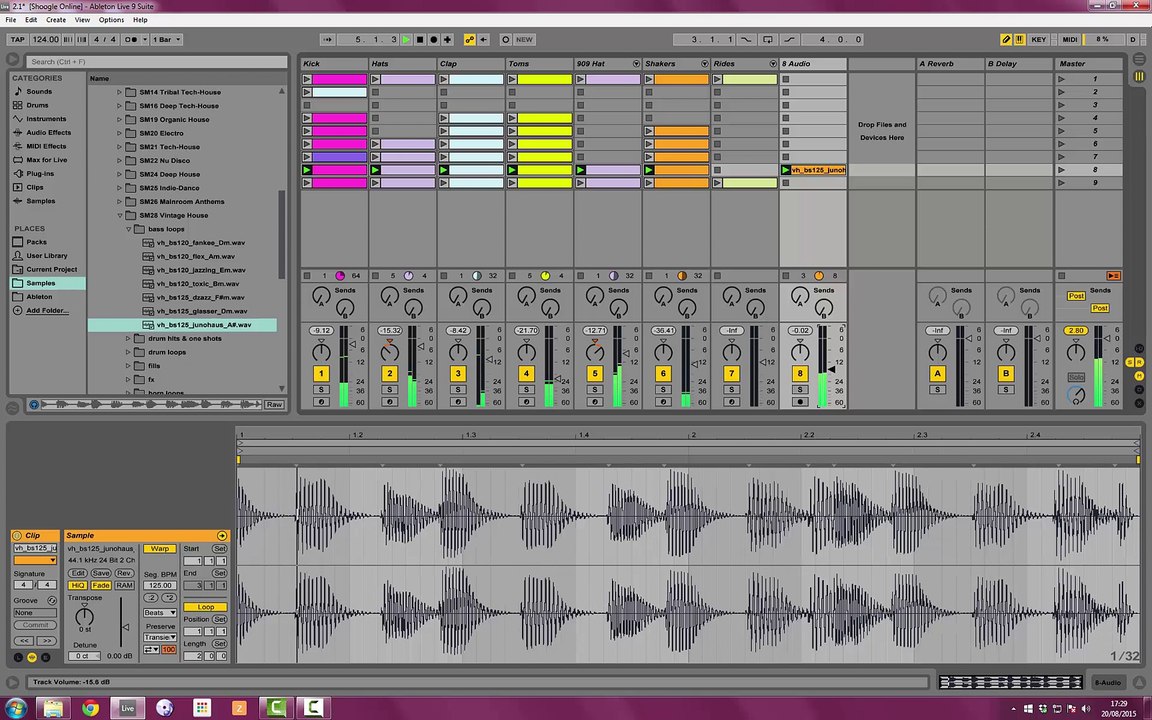Enable Arrangement Record button in transport

click(x=433, y=40)
